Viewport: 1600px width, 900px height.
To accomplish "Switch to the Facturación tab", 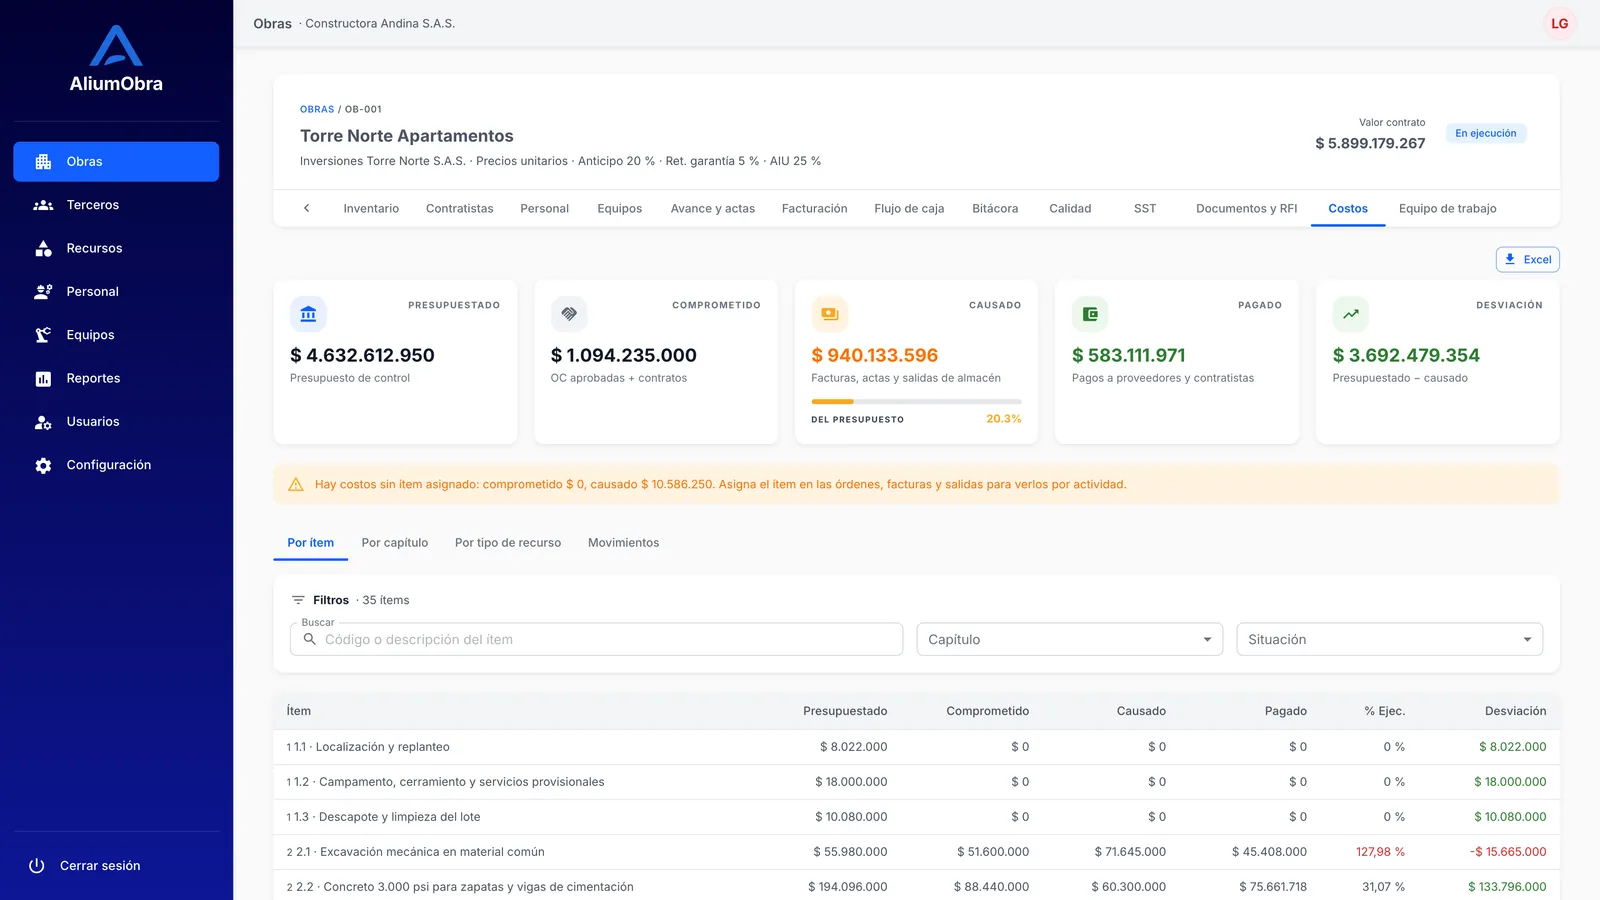I will [814, 209].
